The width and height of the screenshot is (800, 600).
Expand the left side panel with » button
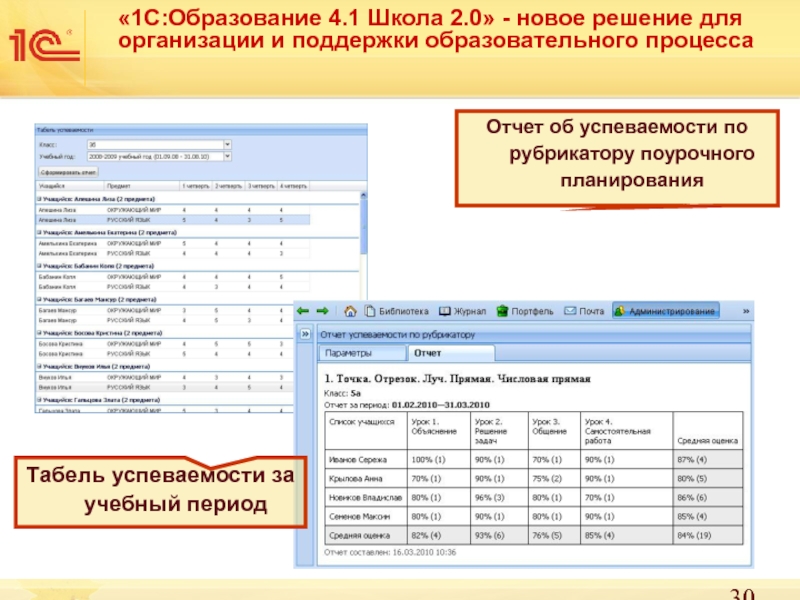(x=305, y=334)
